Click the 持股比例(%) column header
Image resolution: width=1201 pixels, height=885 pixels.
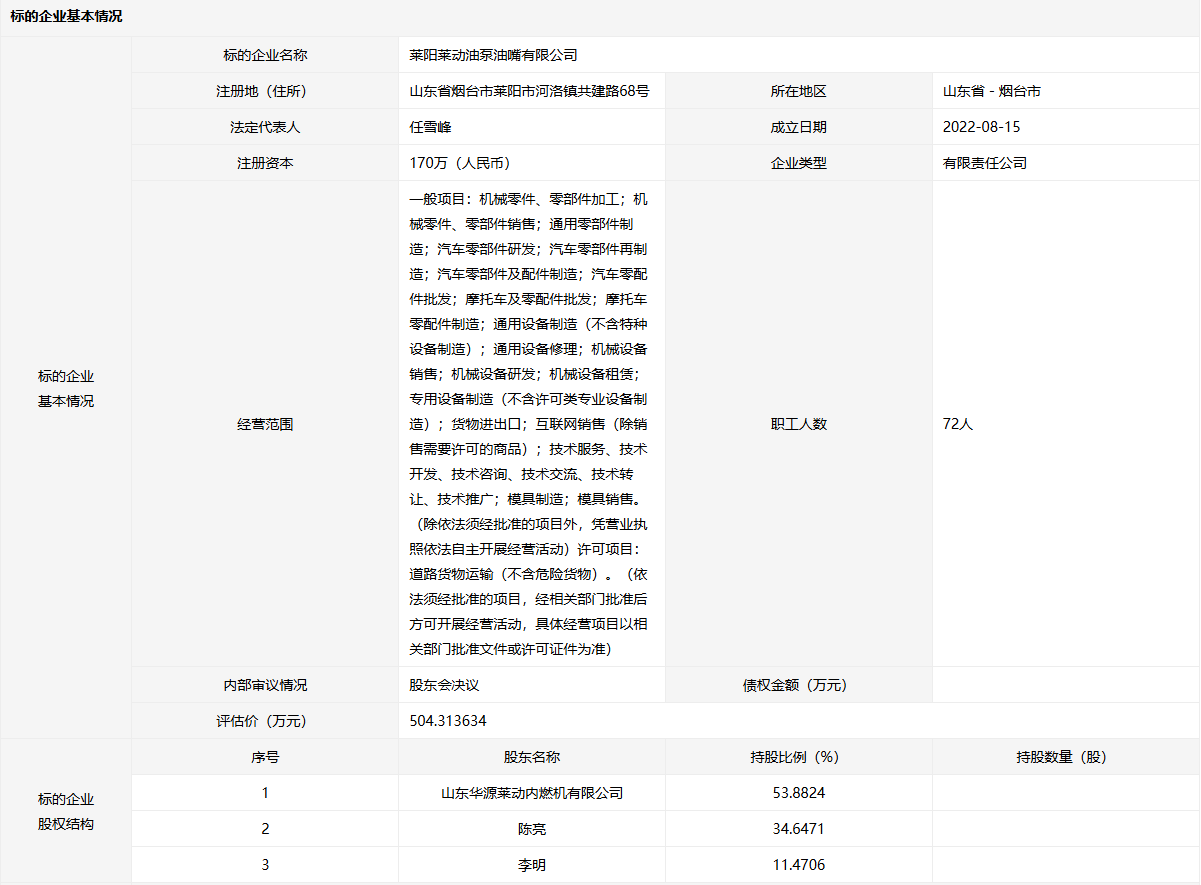798,757
